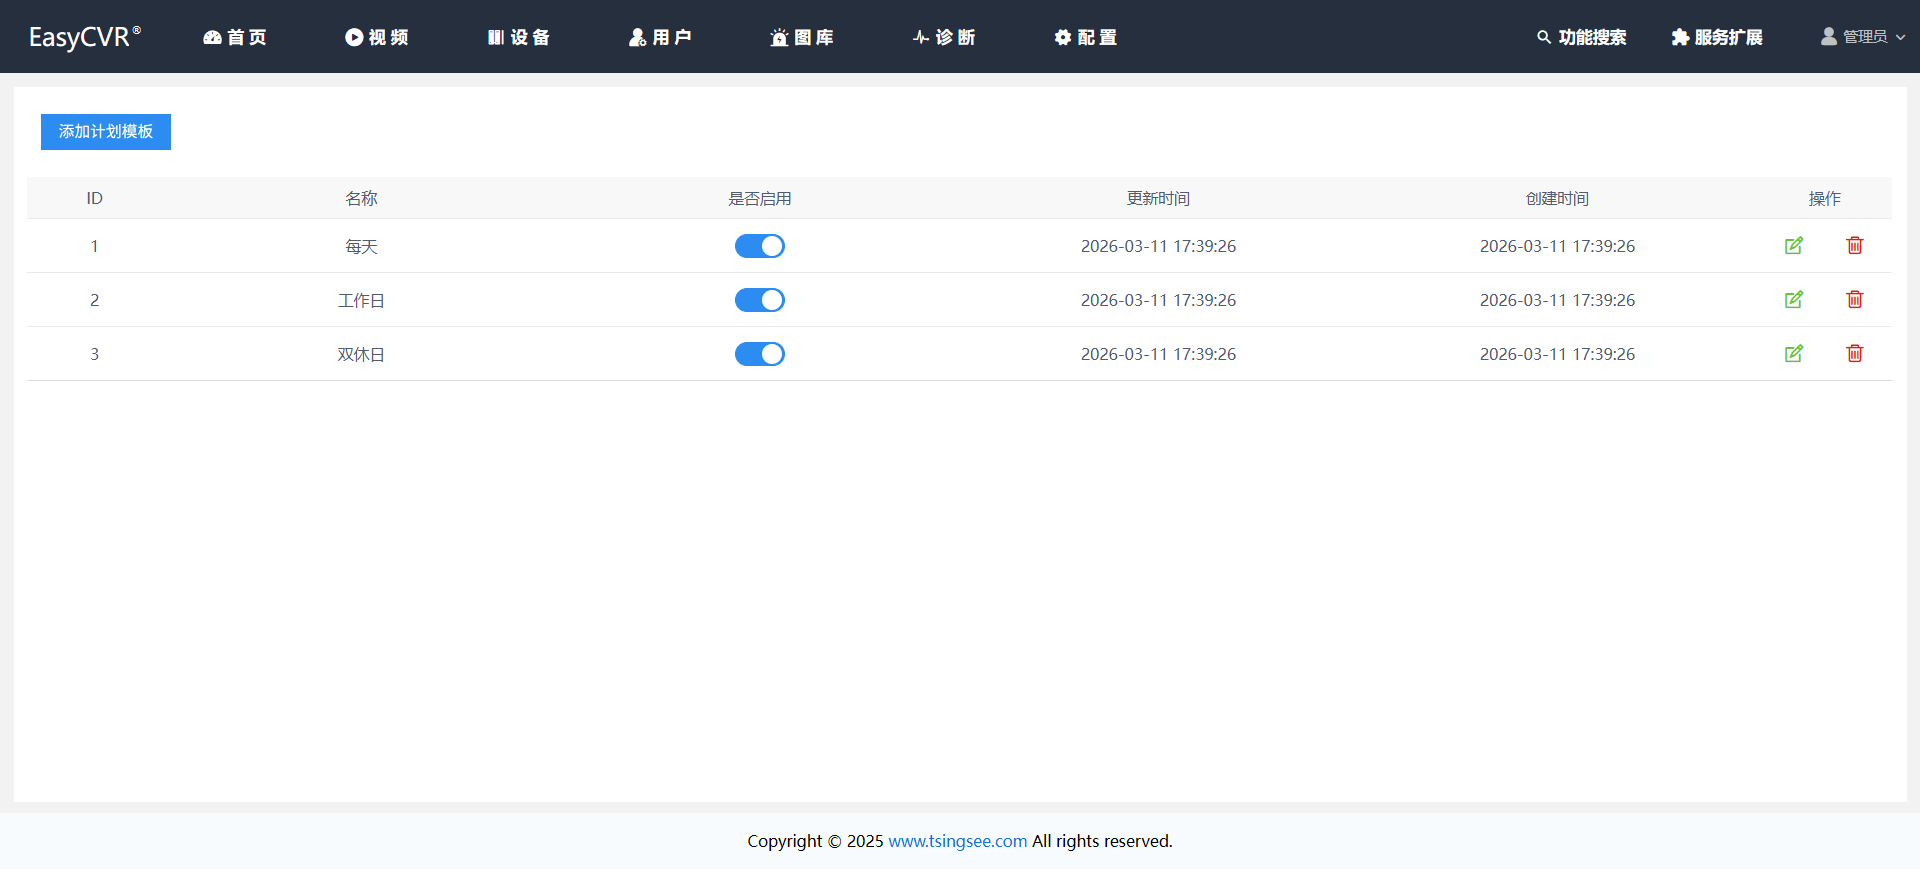Open the www.tsingsee.com link
This screenshot has width=1920, height=869.
point(957,841)
